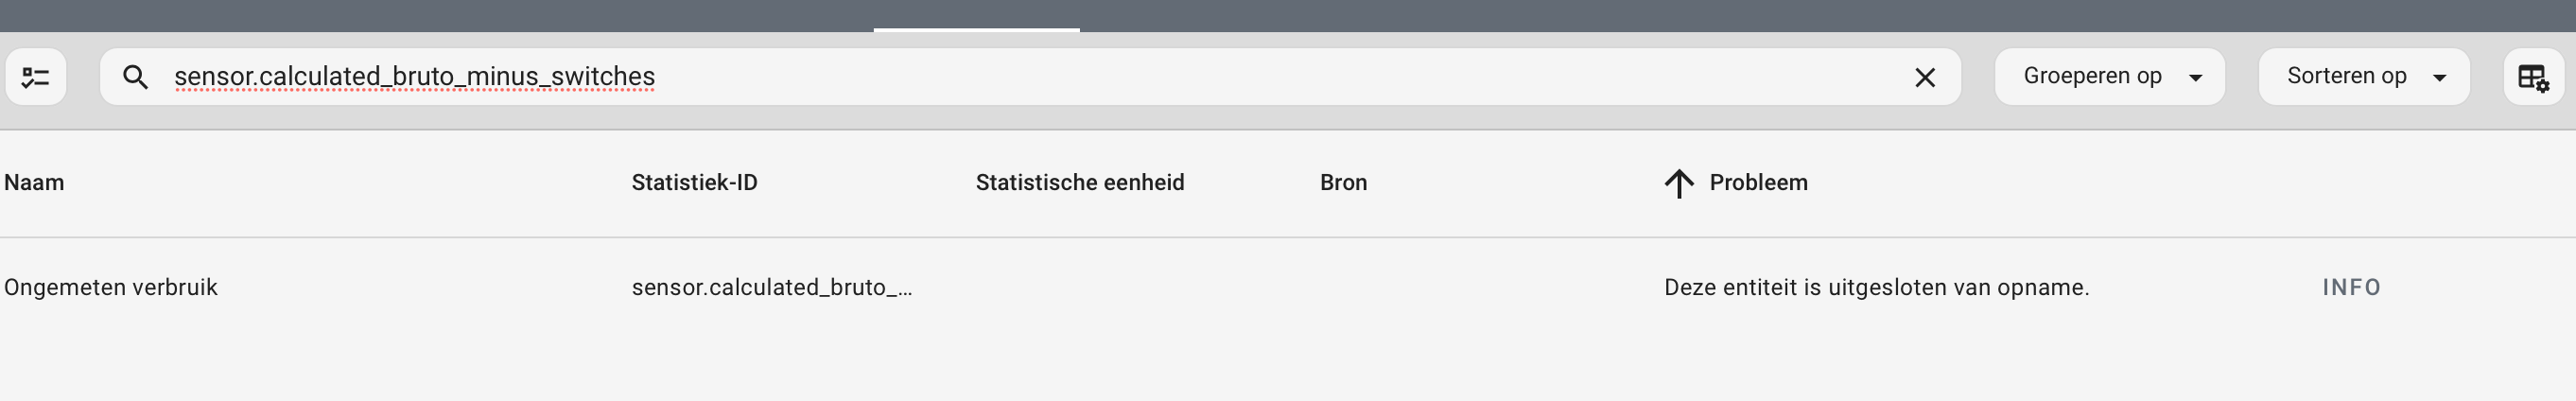Click the sensor.calculated_bruto_ statistic ID cell
The image size is (2576, 401).
pos(771,288)
